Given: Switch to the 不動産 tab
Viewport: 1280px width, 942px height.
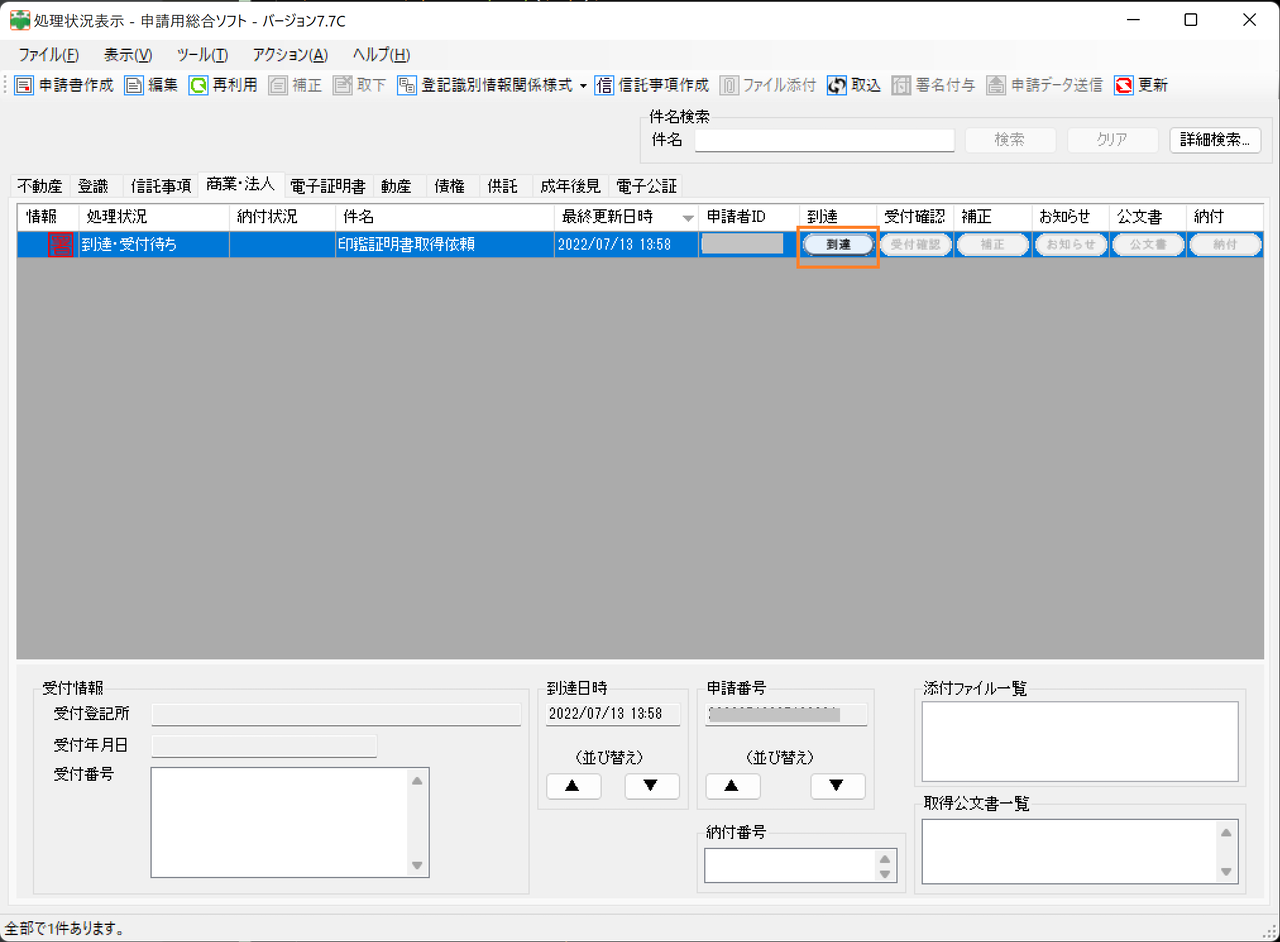Looking at the screenshot, I should click(x=39, y=185).
